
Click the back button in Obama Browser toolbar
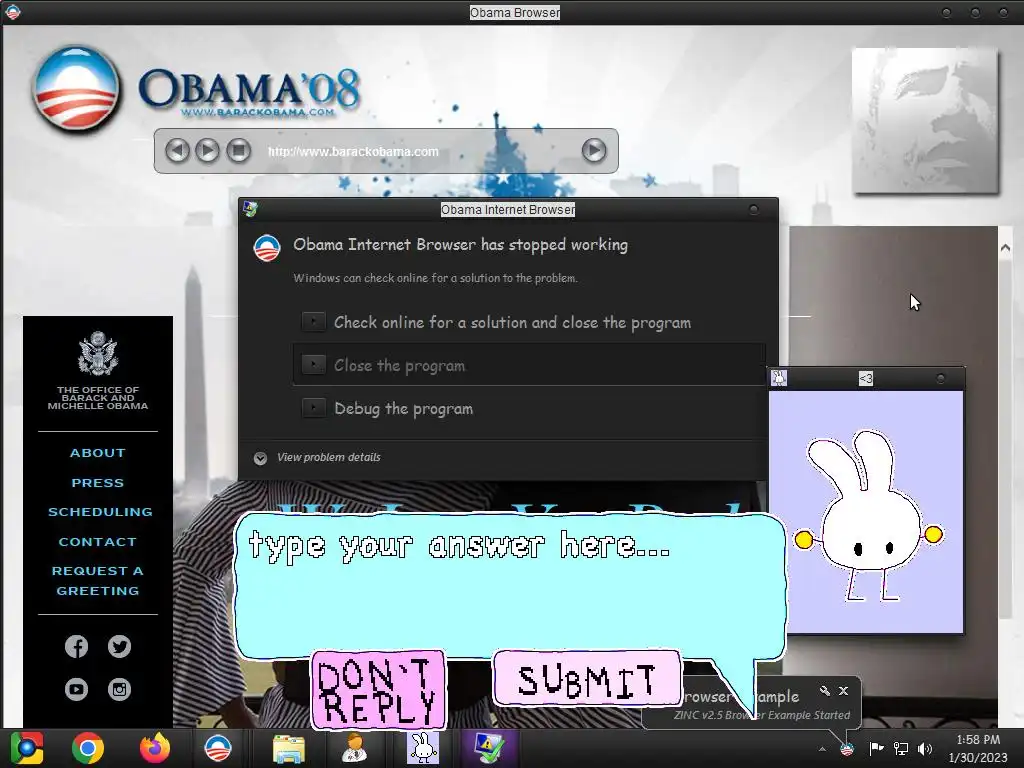tap(177, 151)
